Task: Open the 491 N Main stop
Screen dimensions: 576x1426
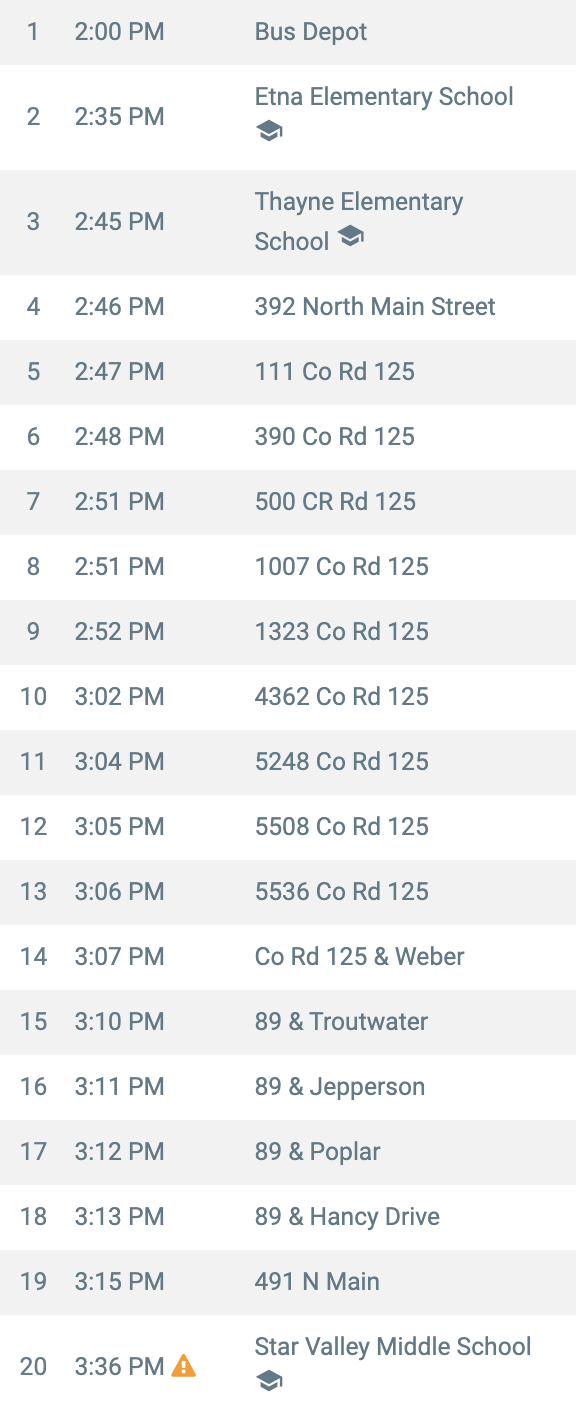Action: [x=288, y=1282]
